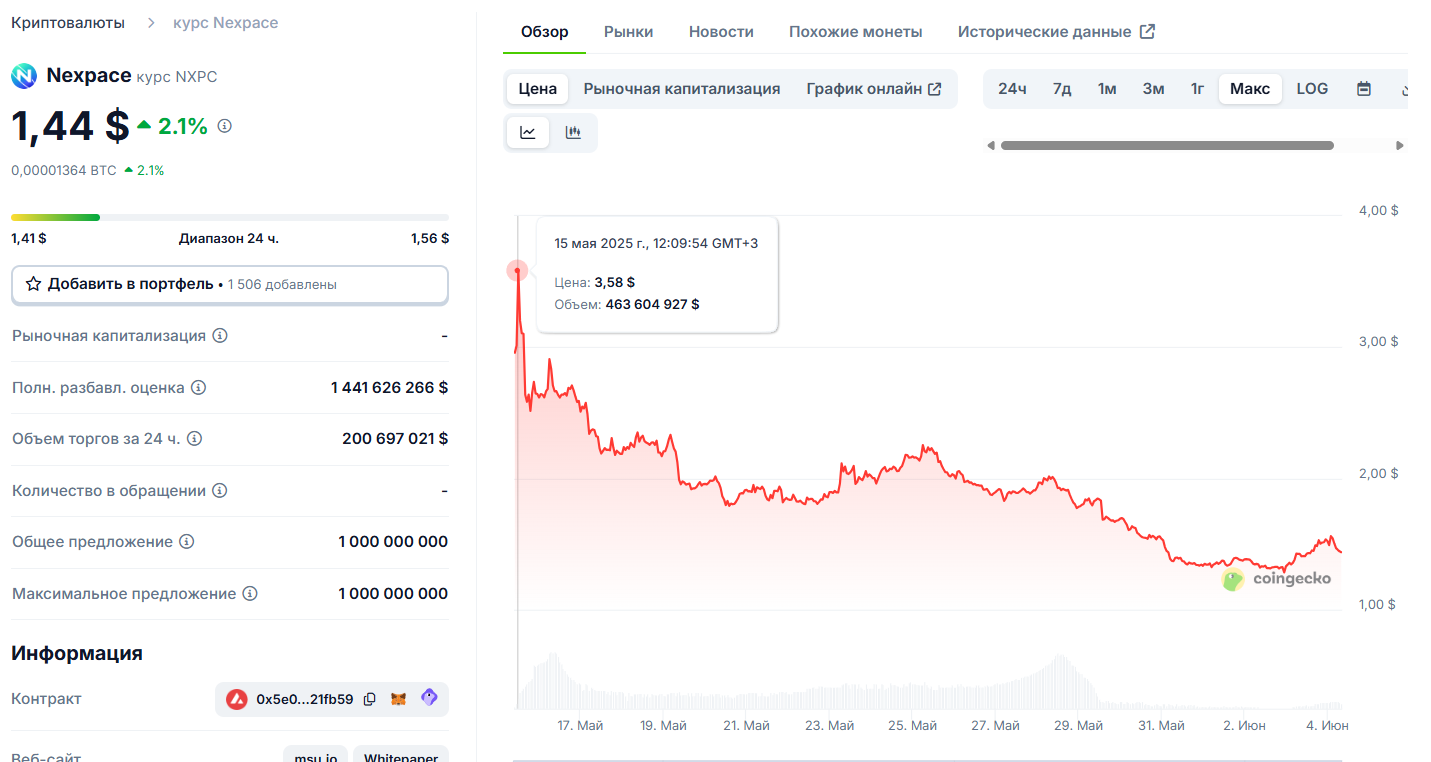This screenshot has width=1431, height=762.
Task: Open the Обзор tab
Action: pos(545,32)
